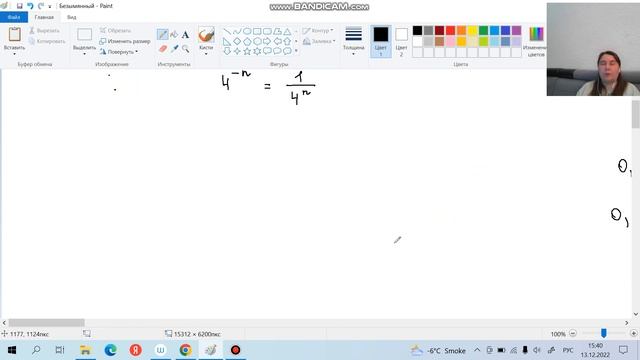Viewport: 640px width, 360px height.
Task: Expand the Повернуть rotate dropdown
Action: pyautogui.click(x=136, y=52)
